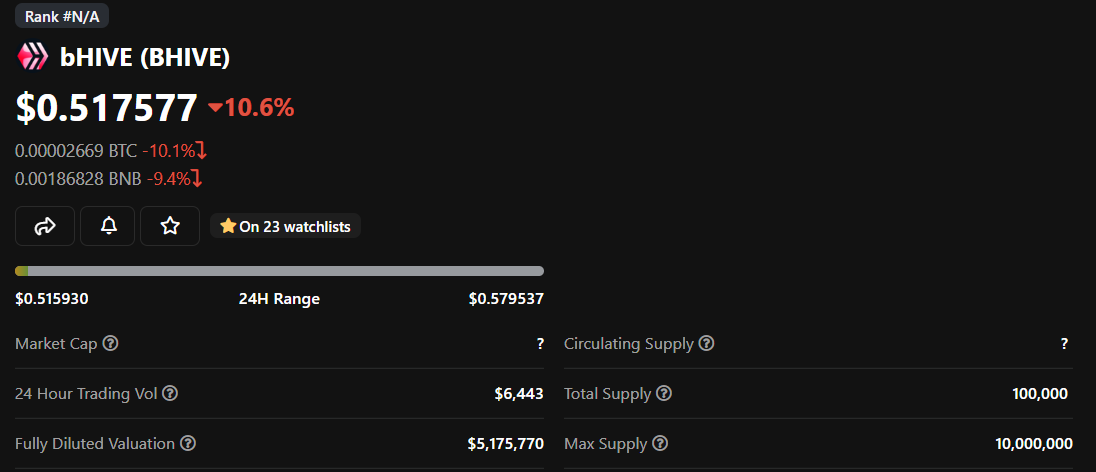The width and height of the screenshot is (1096, 472).
Task: Click the Rank #N/A badge
Action: (x=62, y=16)
